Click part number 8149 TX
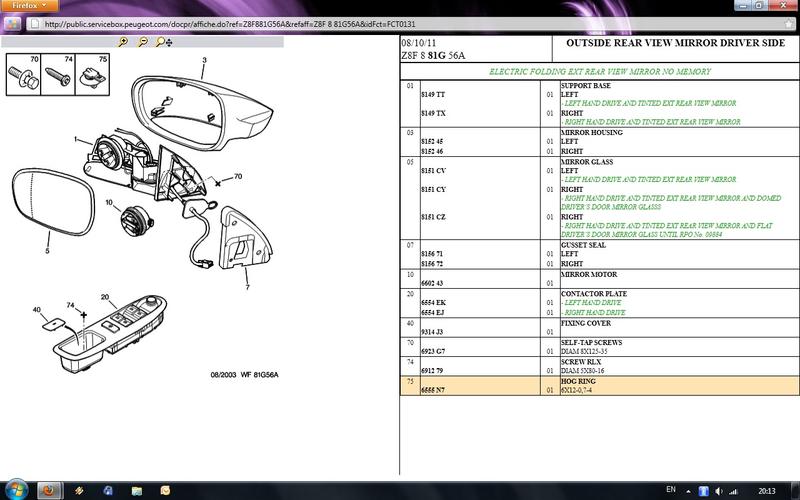The width and height of the screenshot is (800, 500). 433,113
